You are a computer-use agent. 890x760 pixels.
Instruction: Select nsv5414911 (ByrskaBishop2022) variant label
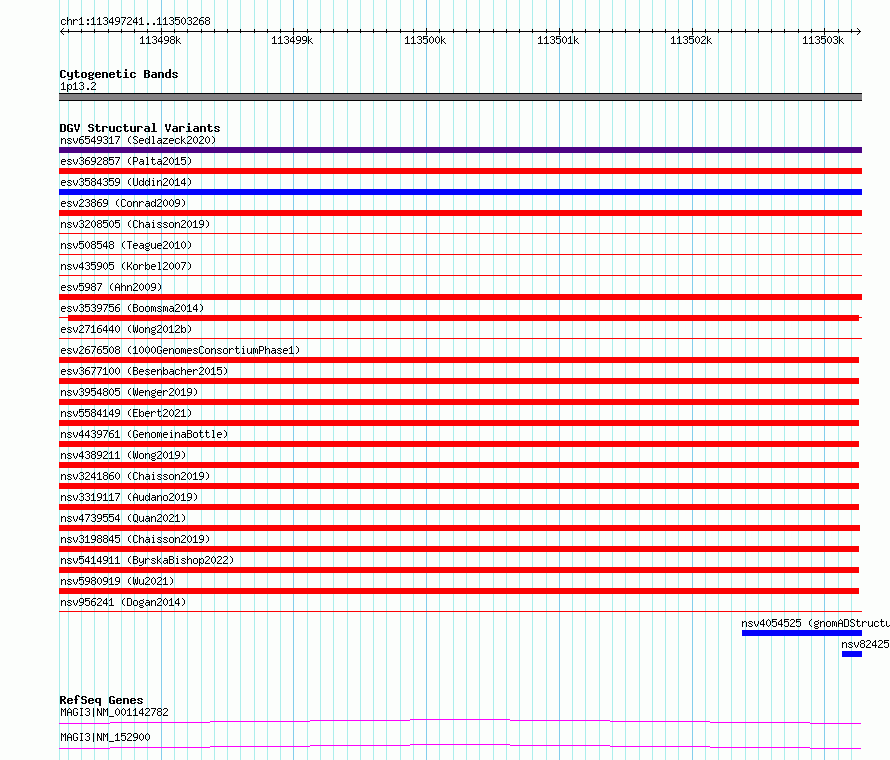(147, 560)
